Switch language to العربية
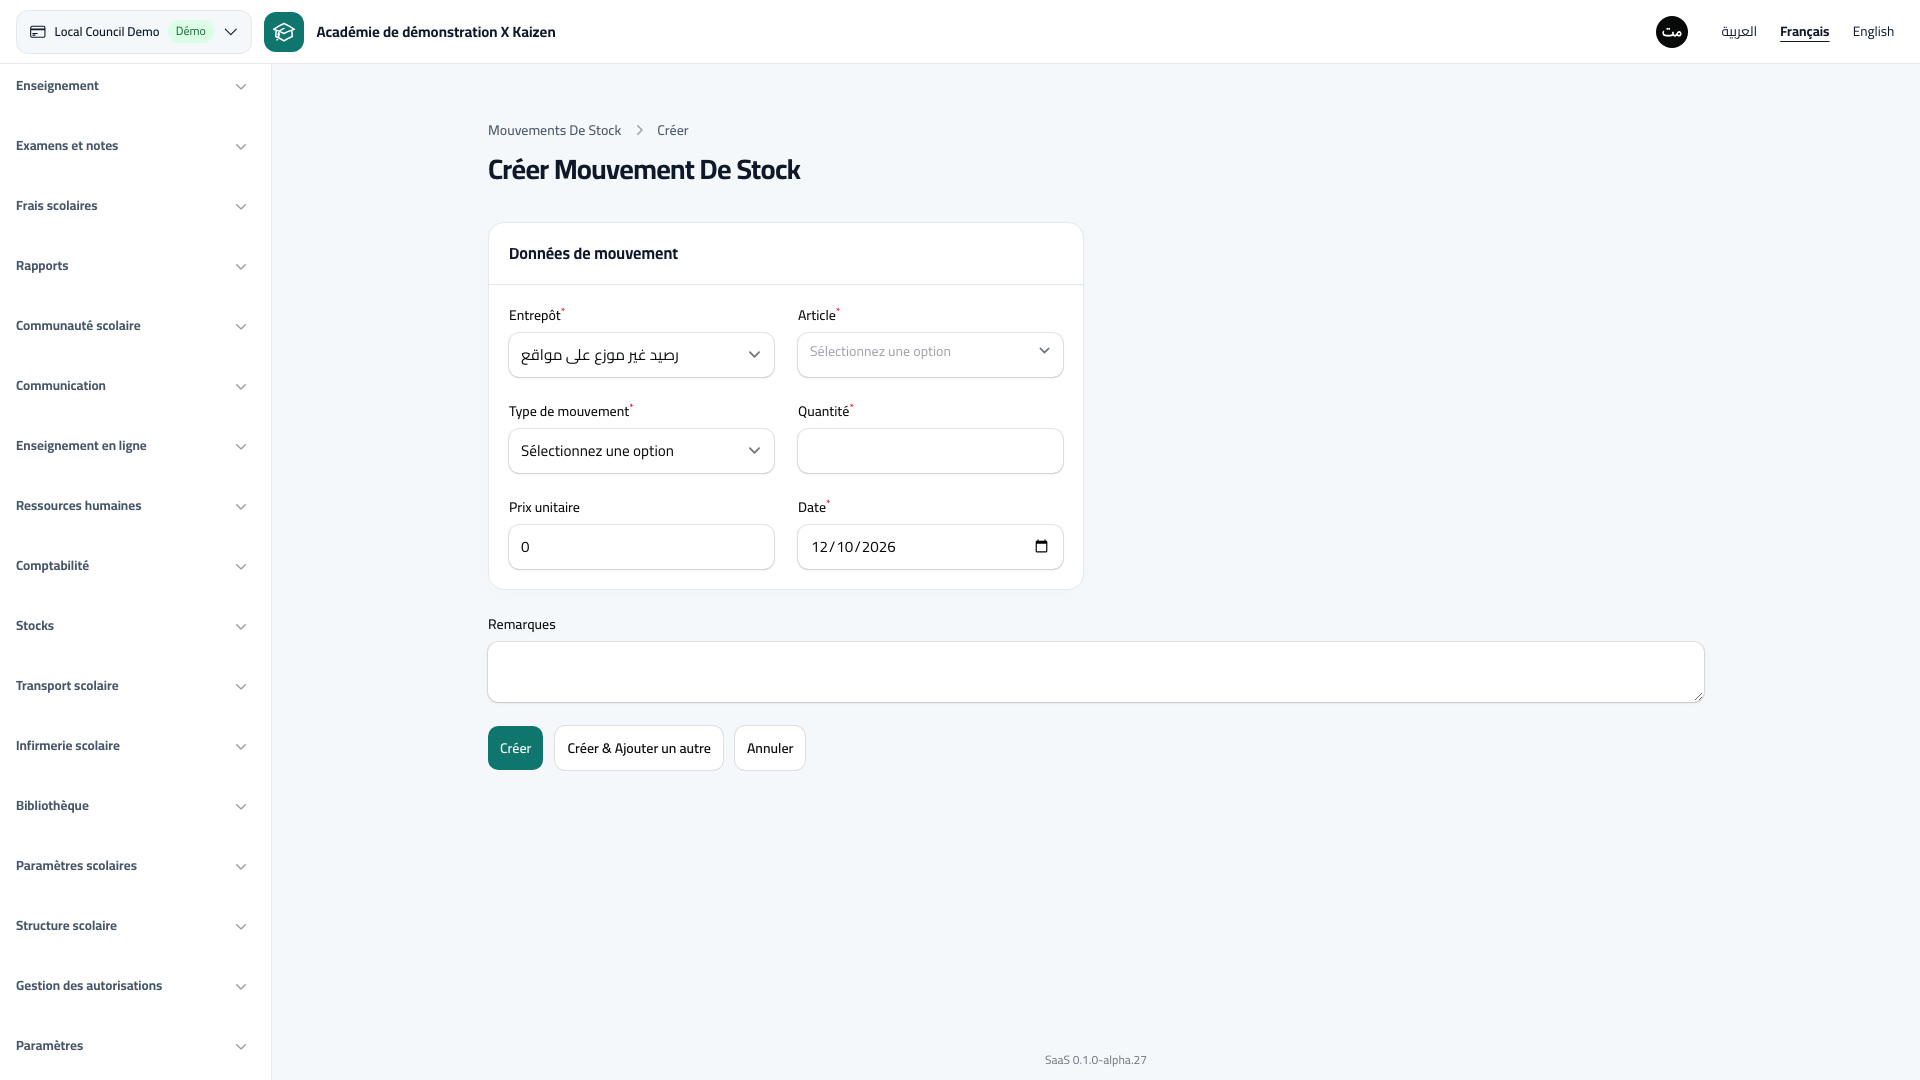This screenshot has width=1920, height=1080. [1739, 32]
